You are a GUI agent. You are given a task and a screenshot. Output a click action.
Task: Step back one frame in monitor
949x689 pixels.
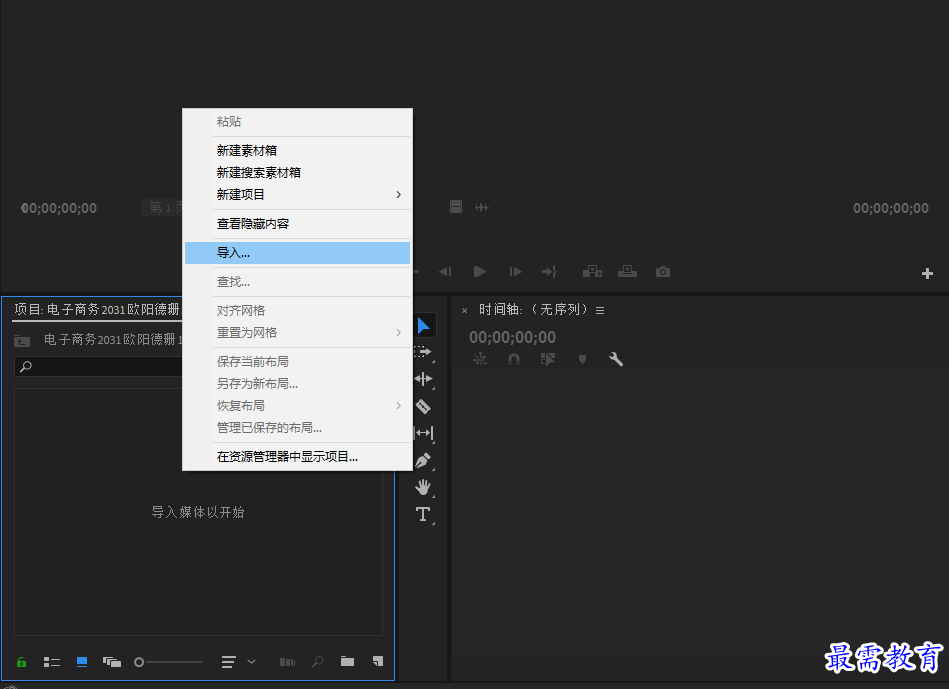click(x=445, y=271)
